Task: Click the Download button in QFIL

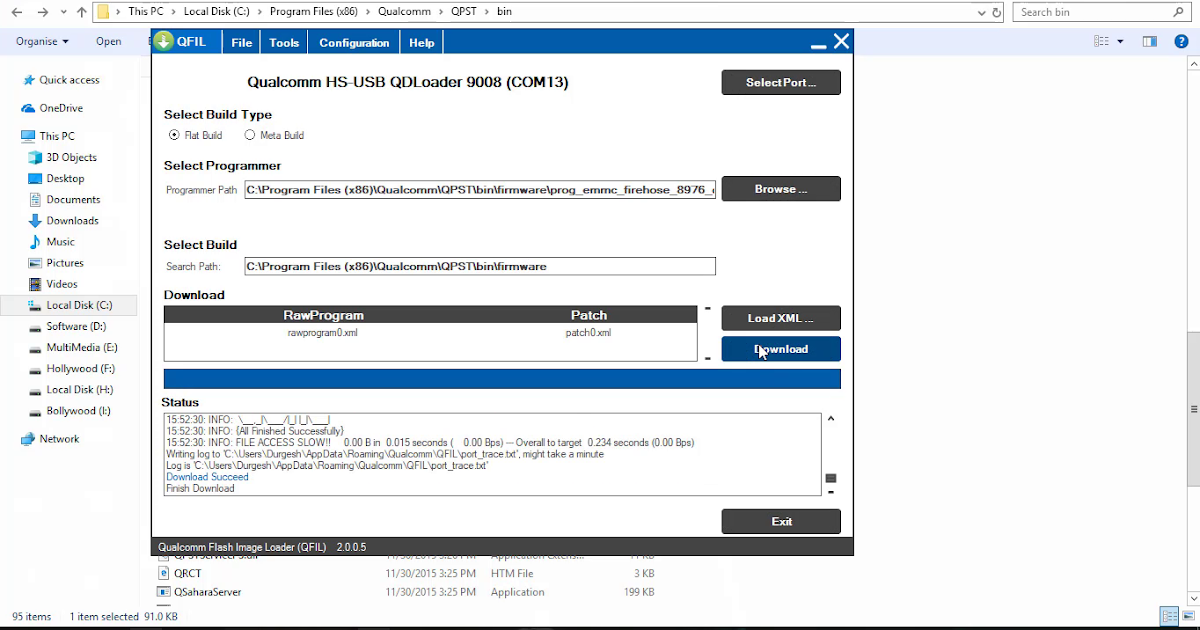Action: (x=781, y=349)
